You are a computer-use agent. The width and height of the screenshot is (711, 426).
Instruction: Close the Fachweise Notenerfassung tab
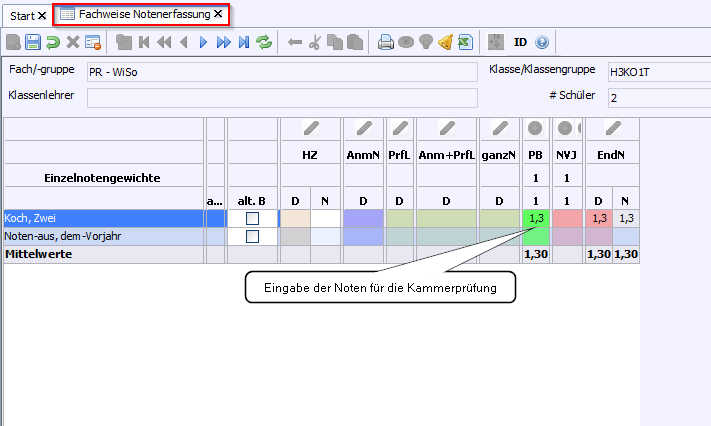coord(218,15)
